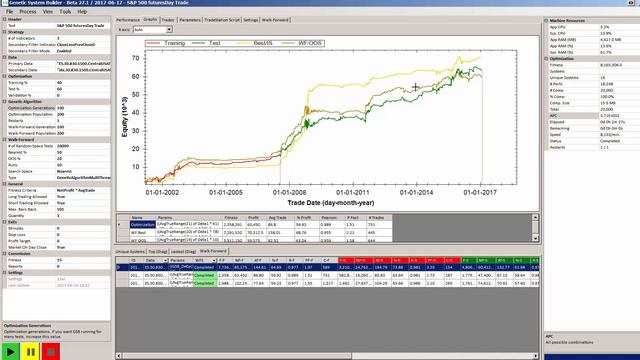Screen dimensions: 640x360
Task: Click the Training % value field
Action: 83,82
